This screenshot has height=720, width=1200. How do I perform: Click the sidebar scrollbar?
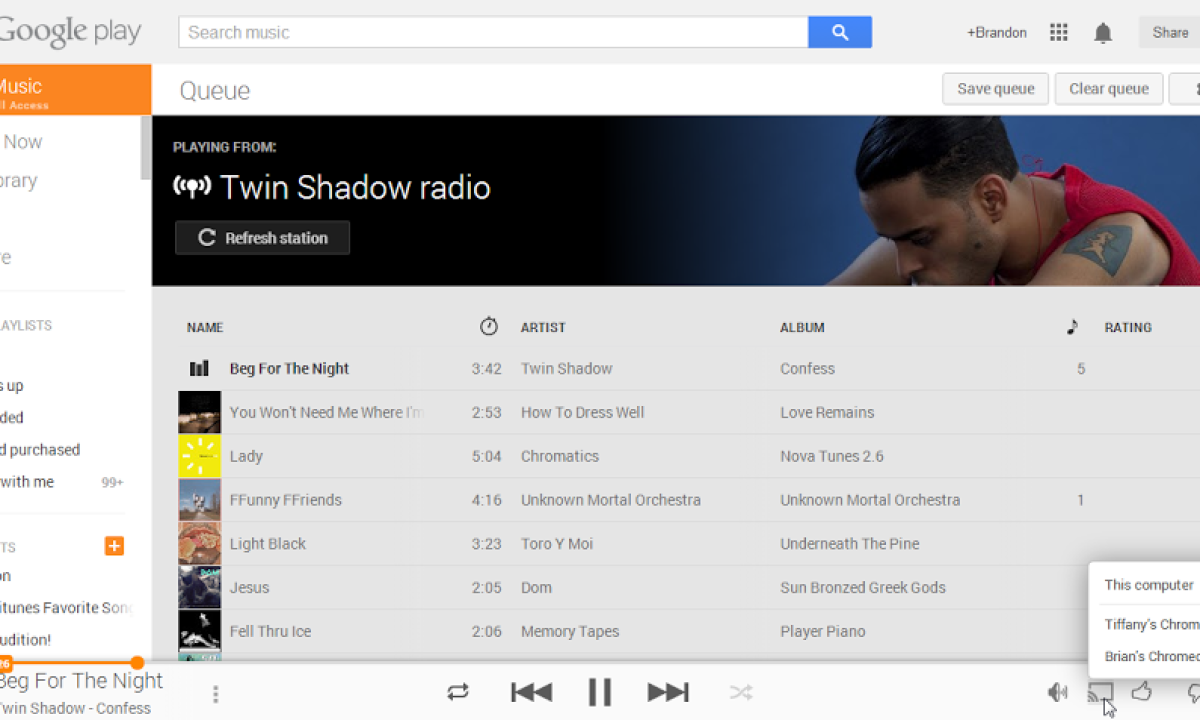point(146,147)
